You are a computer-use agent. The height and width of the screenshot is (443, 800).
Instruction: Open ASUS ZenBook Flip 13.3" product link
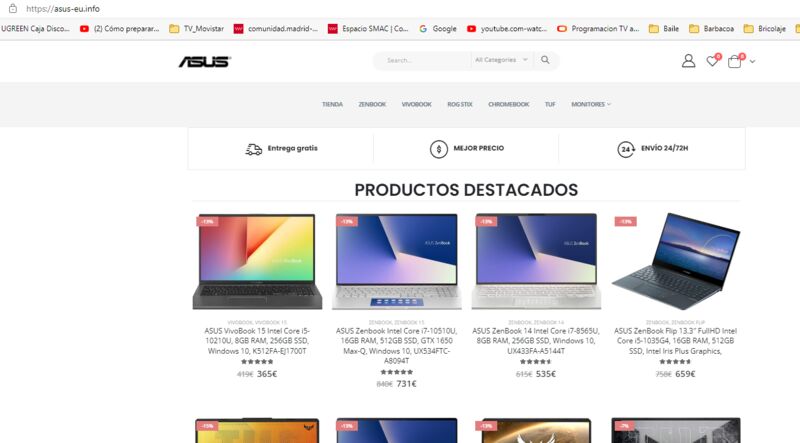pyautogui.click(x=676, y=341)
